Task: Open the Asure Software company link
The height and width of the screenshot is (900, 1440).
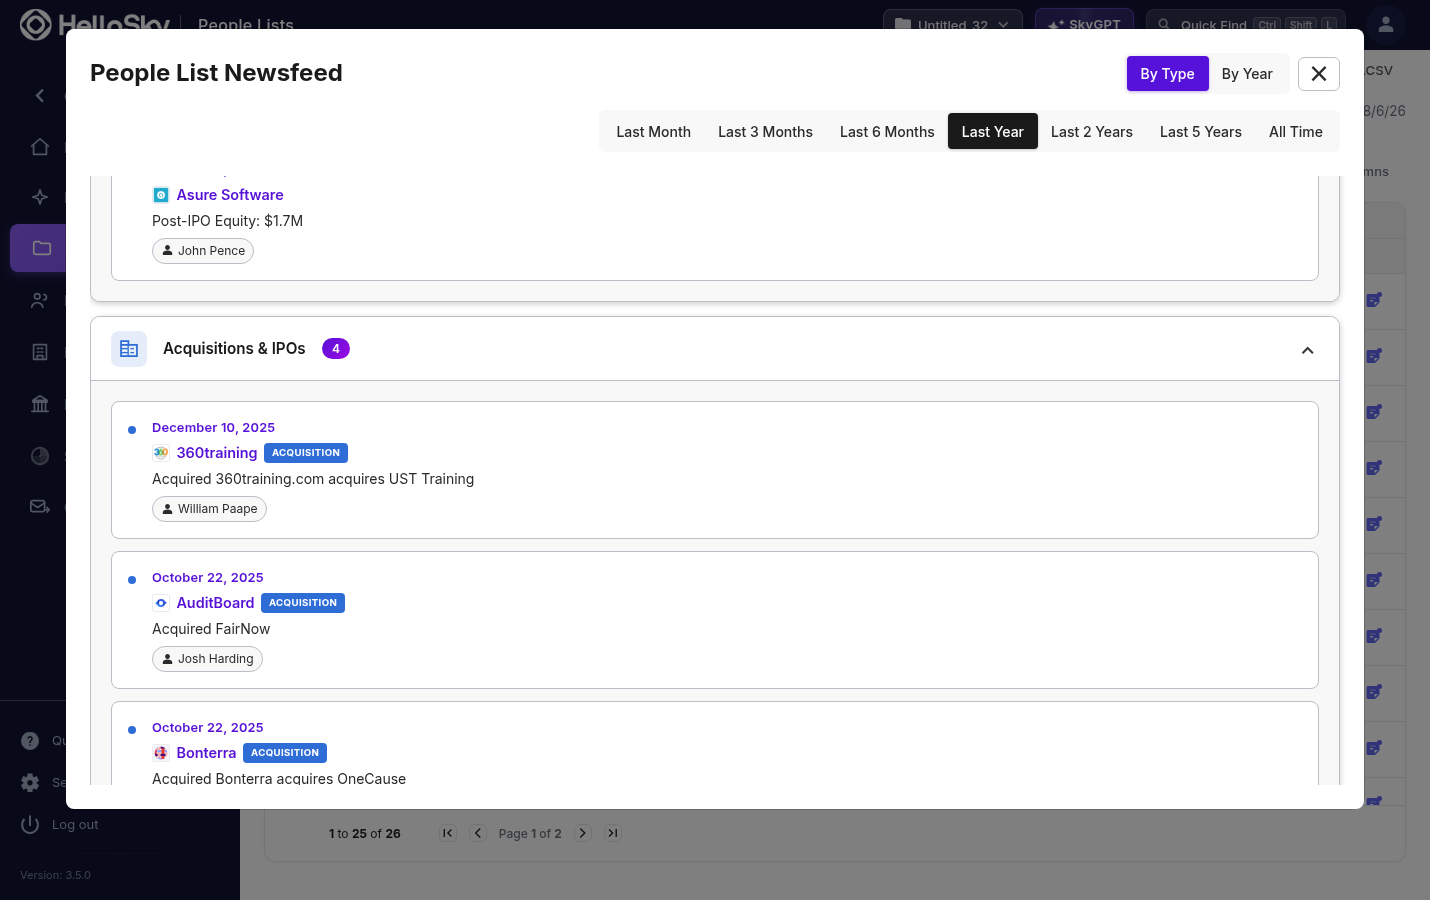Action: [230, 195]
